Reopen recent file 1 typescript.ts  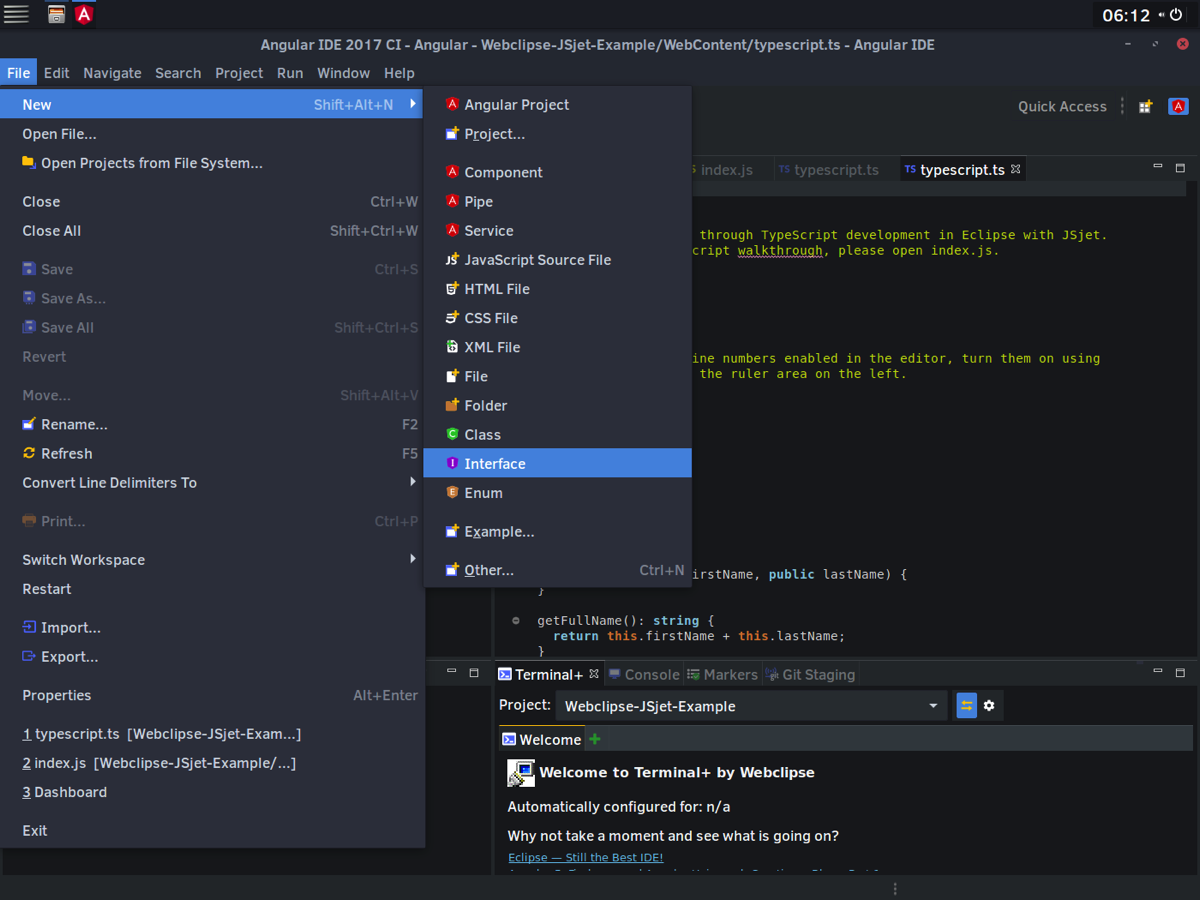(212, 734)
